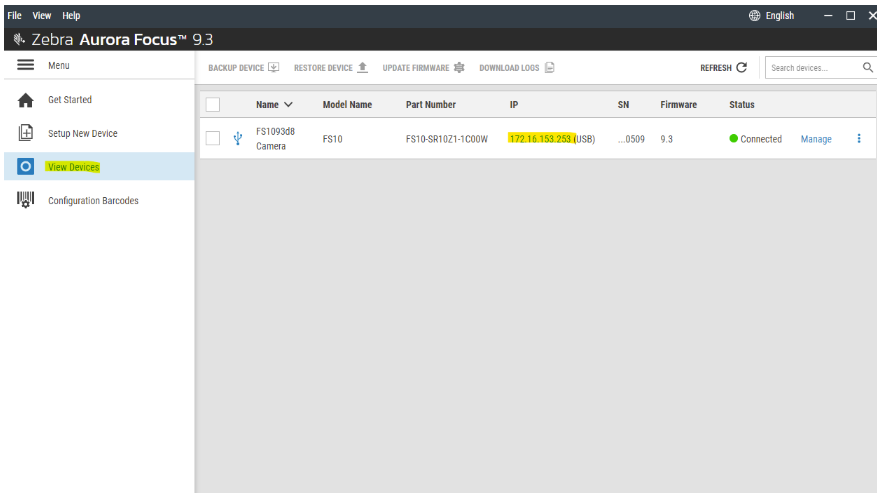Click the USB connection icon for FS1093d8
The image size is (880, 493).
(x=237, y=138)
